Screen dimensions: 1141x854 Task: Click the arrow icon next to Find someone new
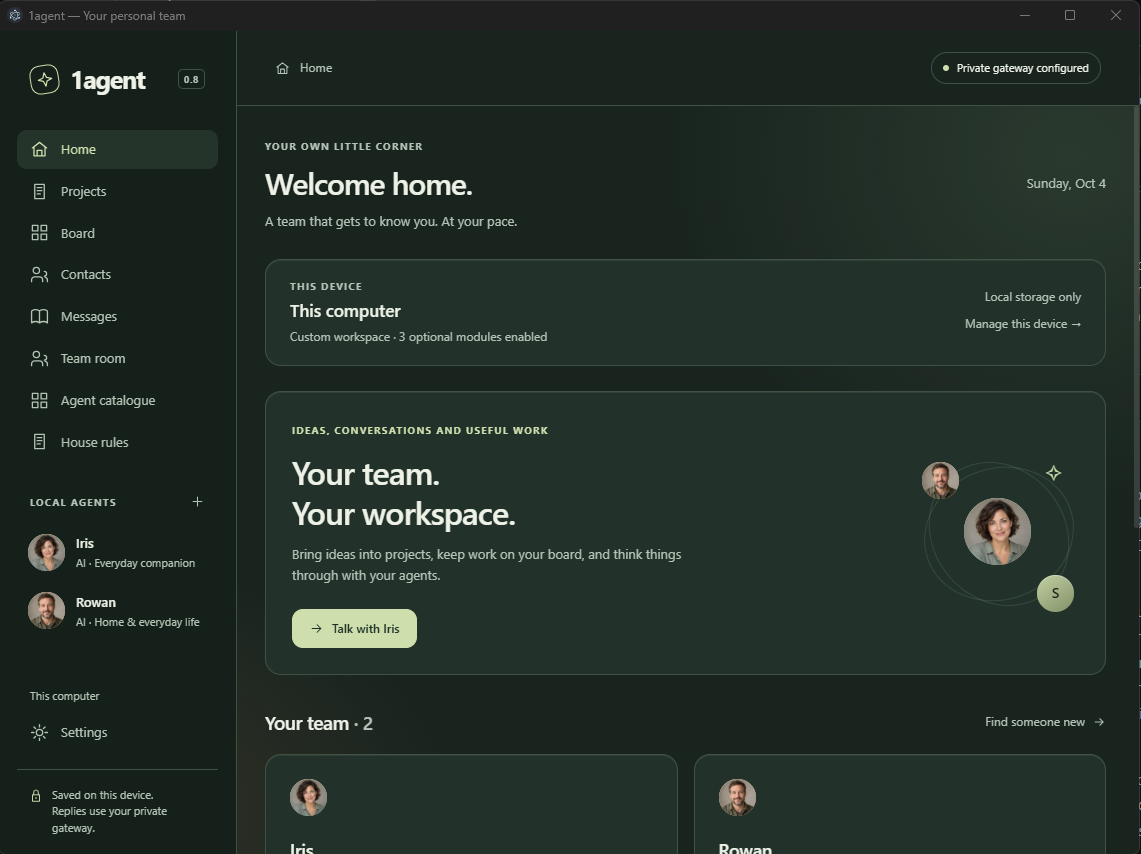click(x=1099, y=722)
